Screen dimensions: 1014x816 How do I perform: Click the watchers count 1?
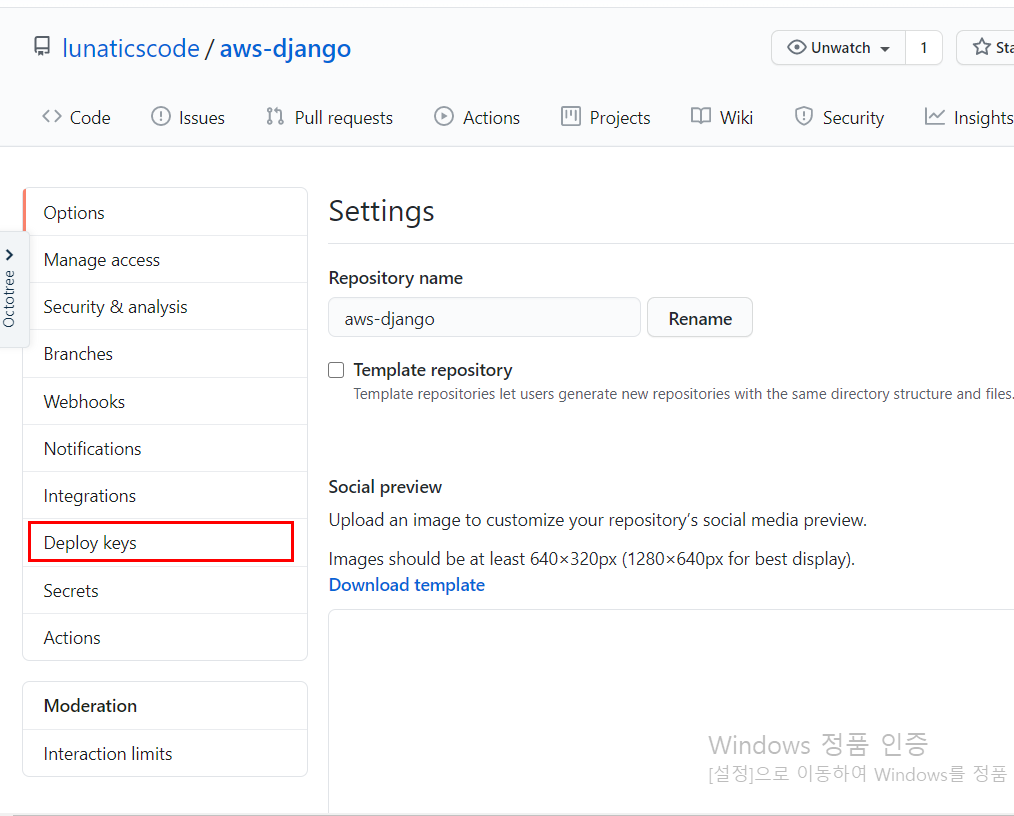tap(923, 47)
